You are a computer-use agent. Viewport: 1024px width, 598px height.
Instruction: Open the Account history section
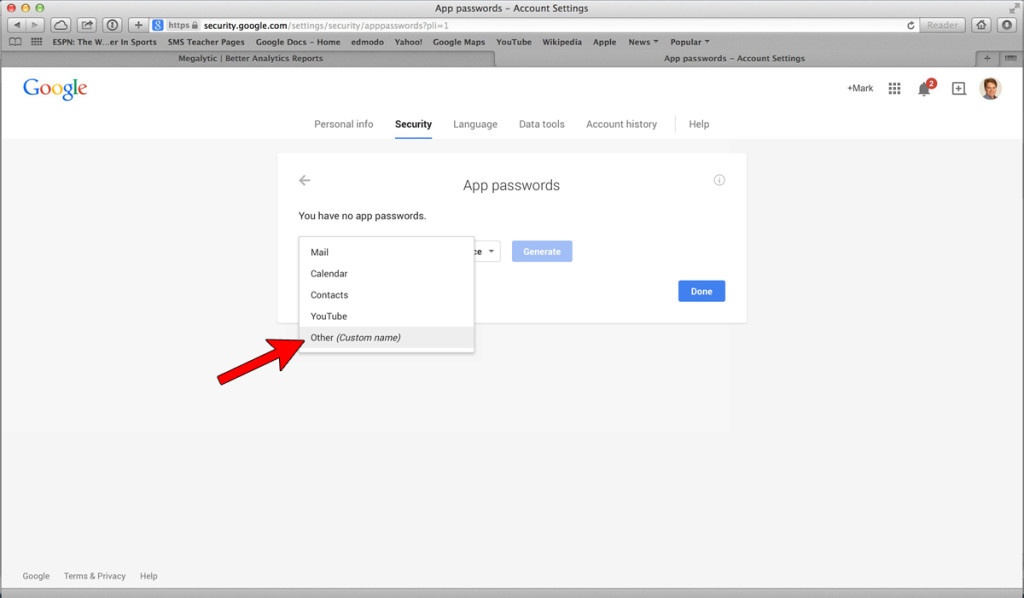click(x=621, y=124)
